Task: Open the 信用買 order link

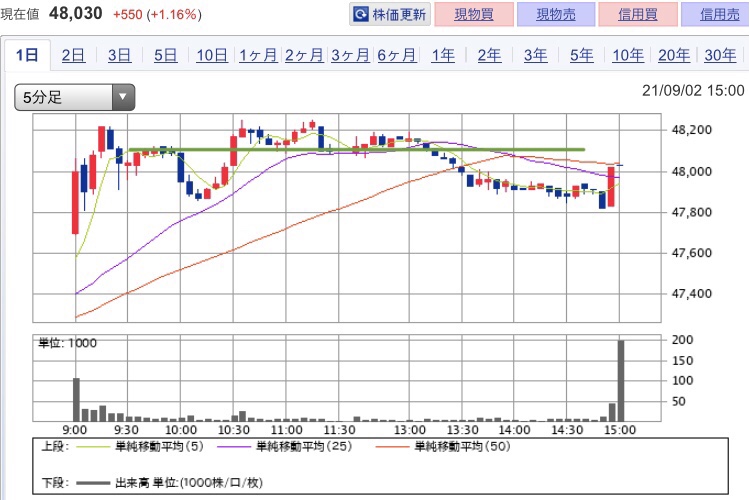Action: click(x=638, y=14)
